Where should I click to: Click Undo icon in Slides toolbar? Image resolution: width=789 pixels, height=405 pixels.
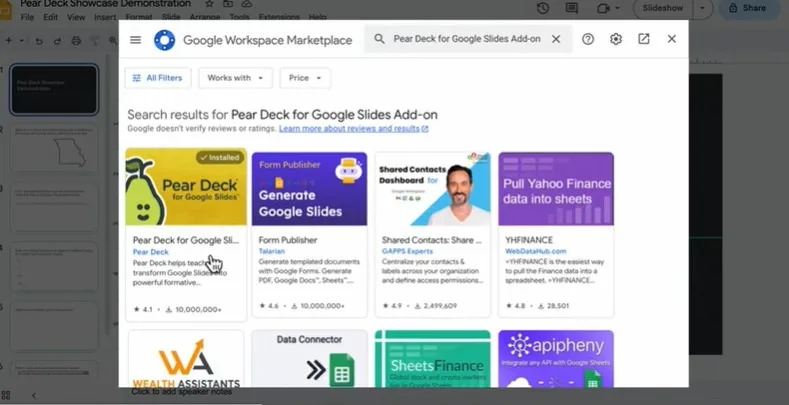coord(39,41)
